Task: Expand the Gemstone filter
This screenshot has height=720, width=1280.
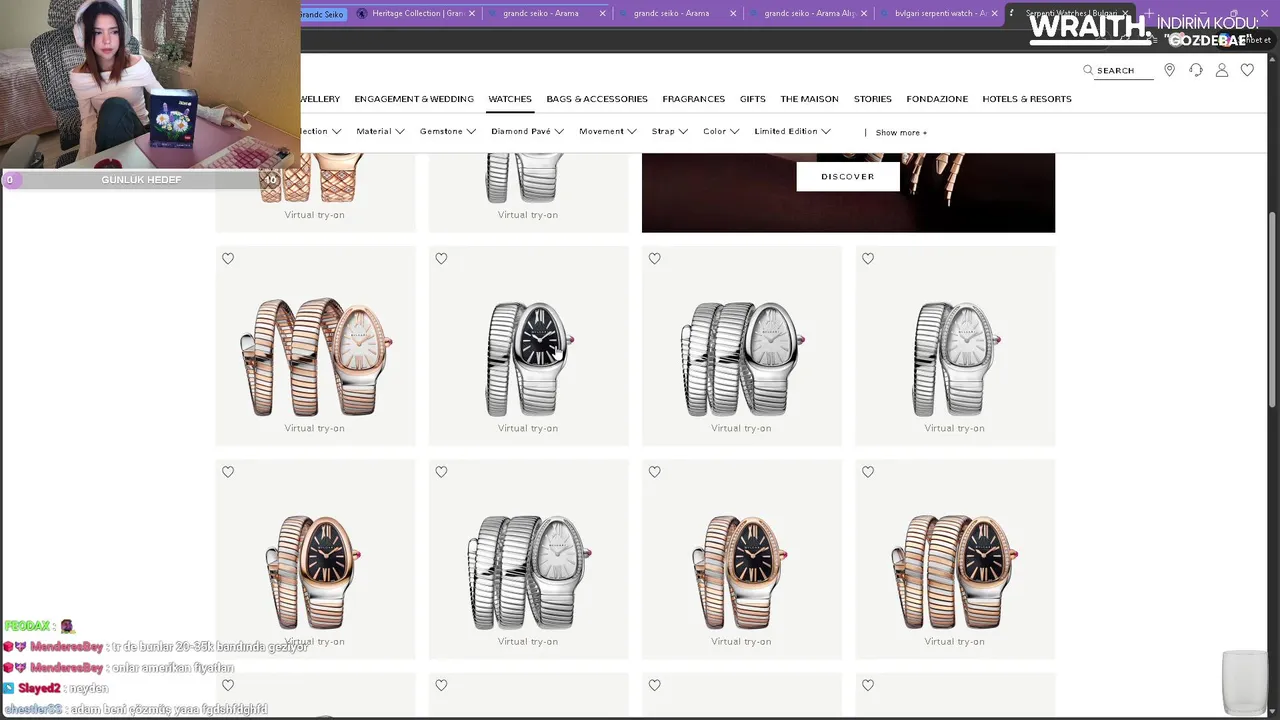Action: click(x=448, y=131)
